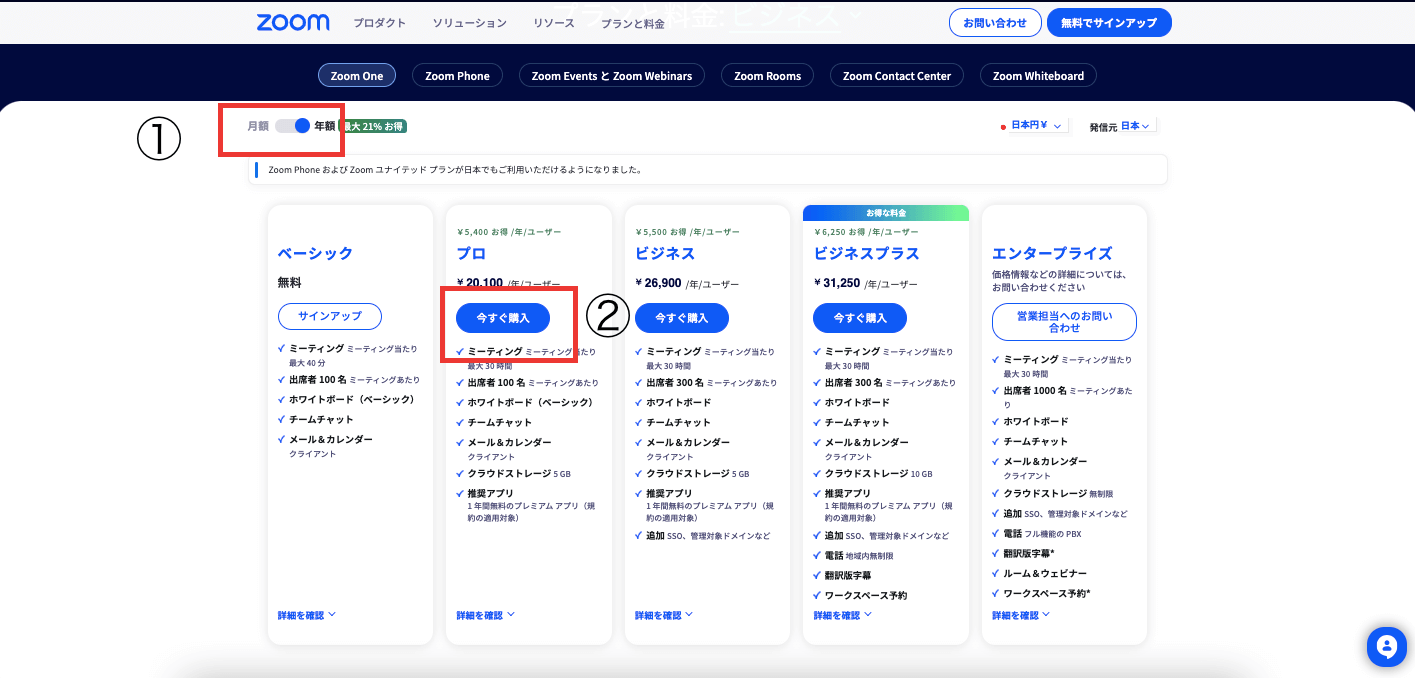Screen dimensions: 1415x678
Task: Click 今すぐ購入 for the ビジネスプラス plan
Action: pyautogui.click(x=860, y=317)
